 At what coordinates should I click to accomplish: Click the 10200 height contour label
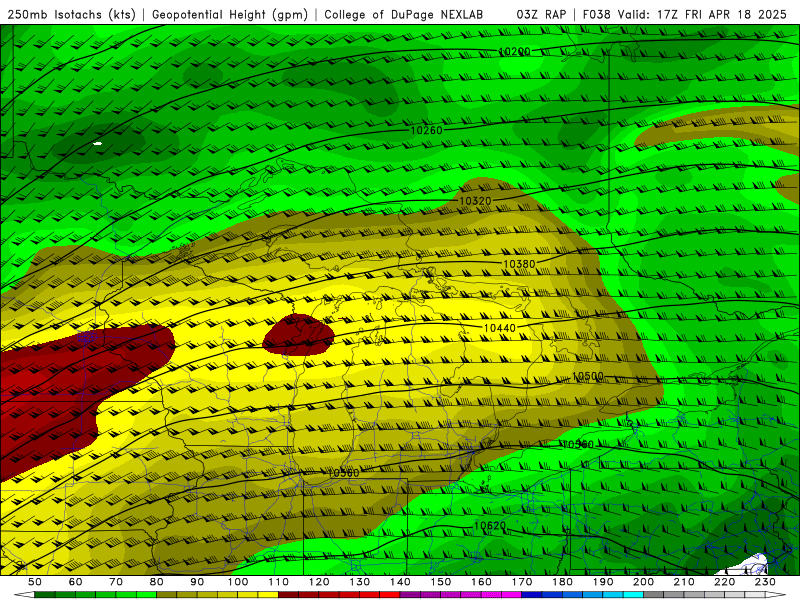point(514,52)
